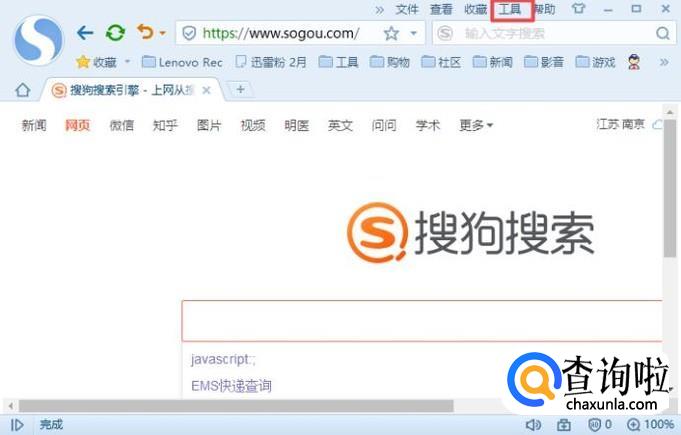The width and height of the screenshot is (681, 435).
Task: Expand the 更多 dropdown
Action: click(x=476, y=125)
